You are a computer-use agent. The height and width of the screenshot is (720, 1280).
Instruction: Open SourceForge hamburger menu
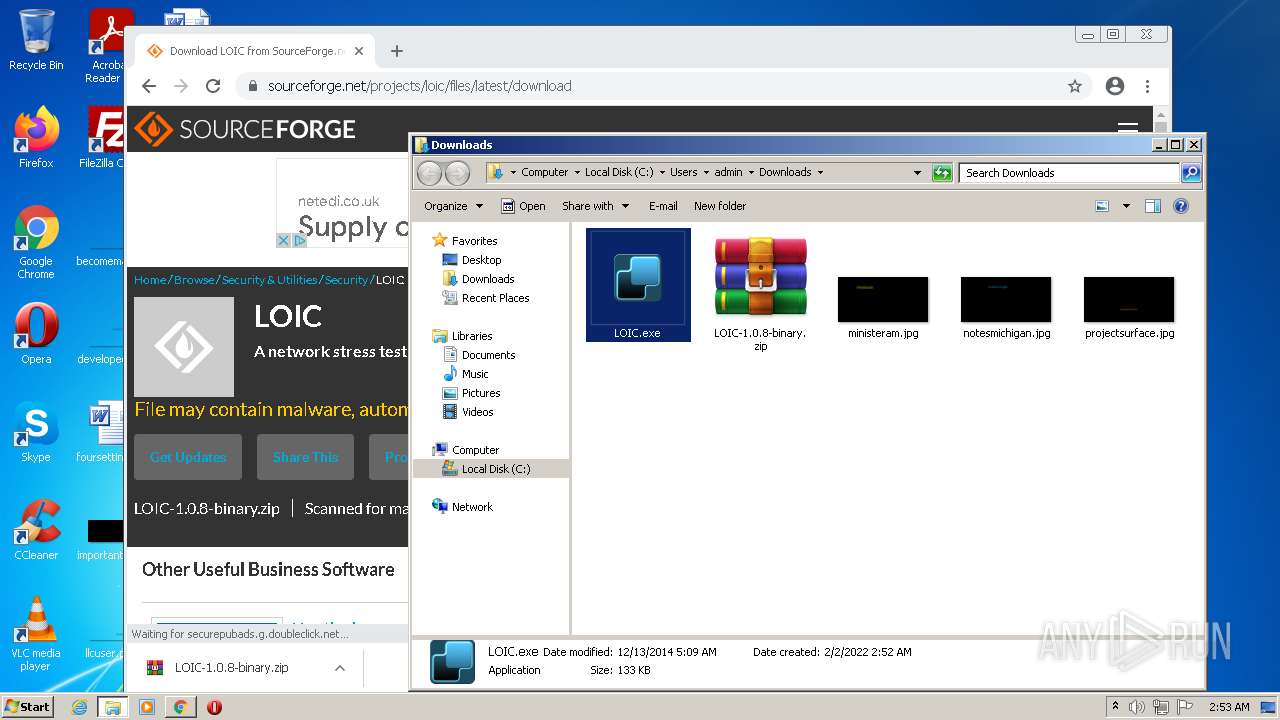[x=1128, y=129]
